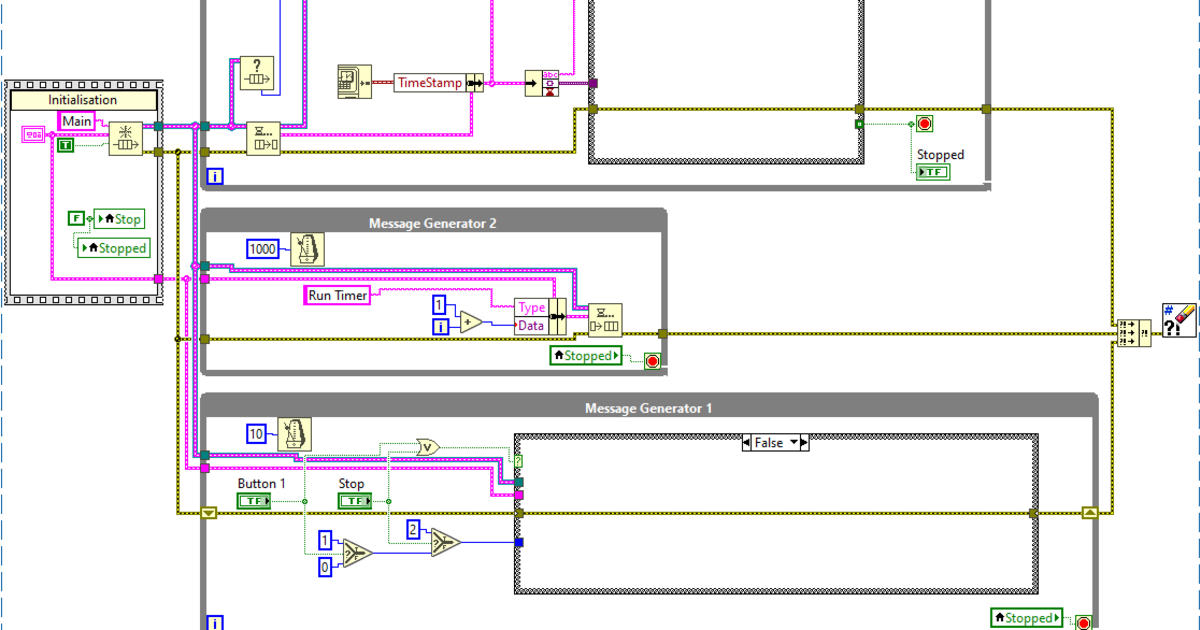Click the red stop conditional terminal in top loop
Viewport: 1200px width, 630px height.
point(925,123)
